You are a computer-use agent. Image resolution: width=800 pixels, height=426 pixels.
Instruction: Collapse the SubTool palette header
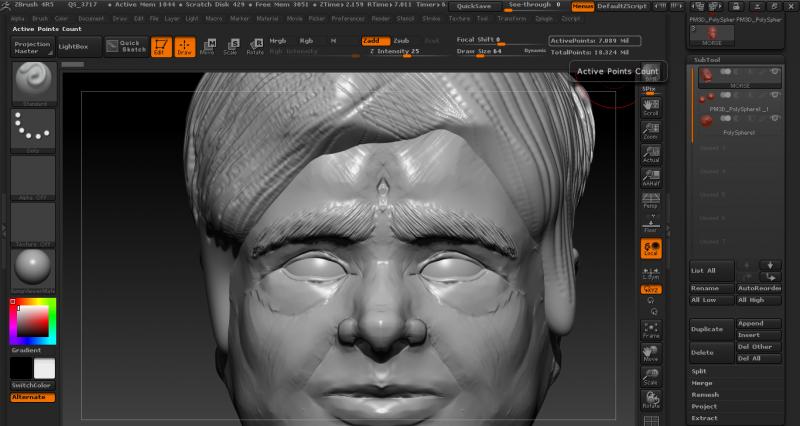click(x=707, y=60)
